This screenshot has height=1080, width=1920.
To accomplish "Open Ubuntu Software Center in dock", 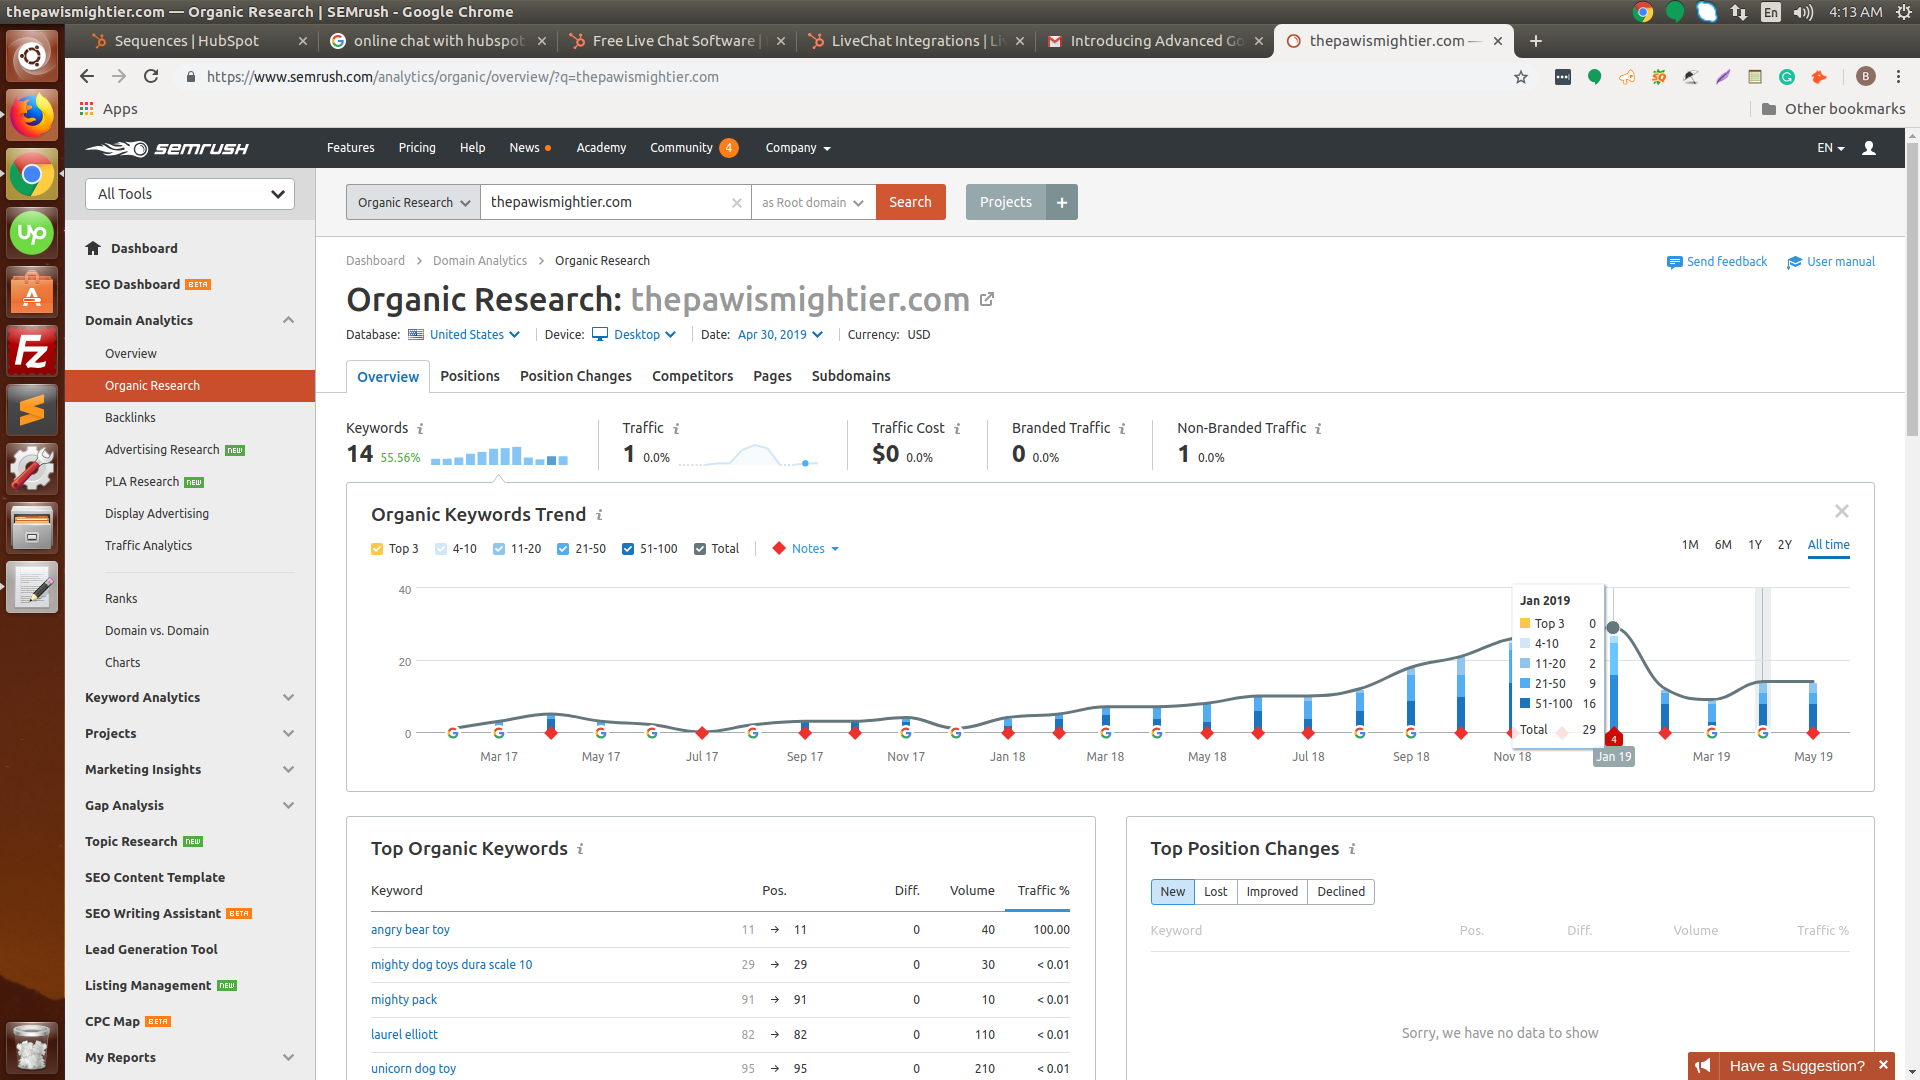I will pos(32,293).
